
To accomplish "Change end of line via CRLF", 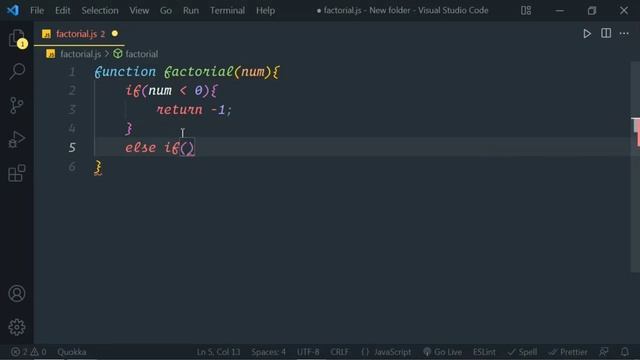I will [340, 352].
